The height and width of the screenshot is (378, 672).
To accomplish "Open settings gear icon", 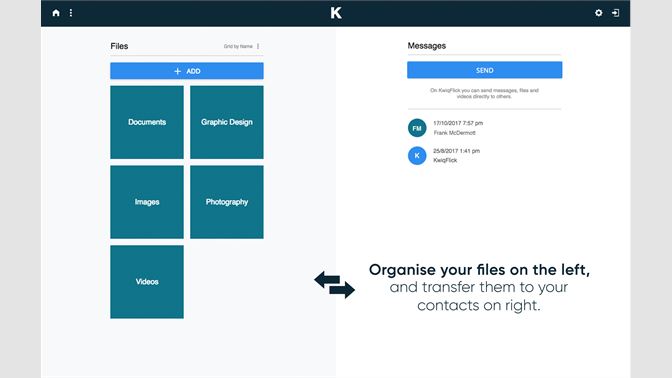I will coord(598,13).
